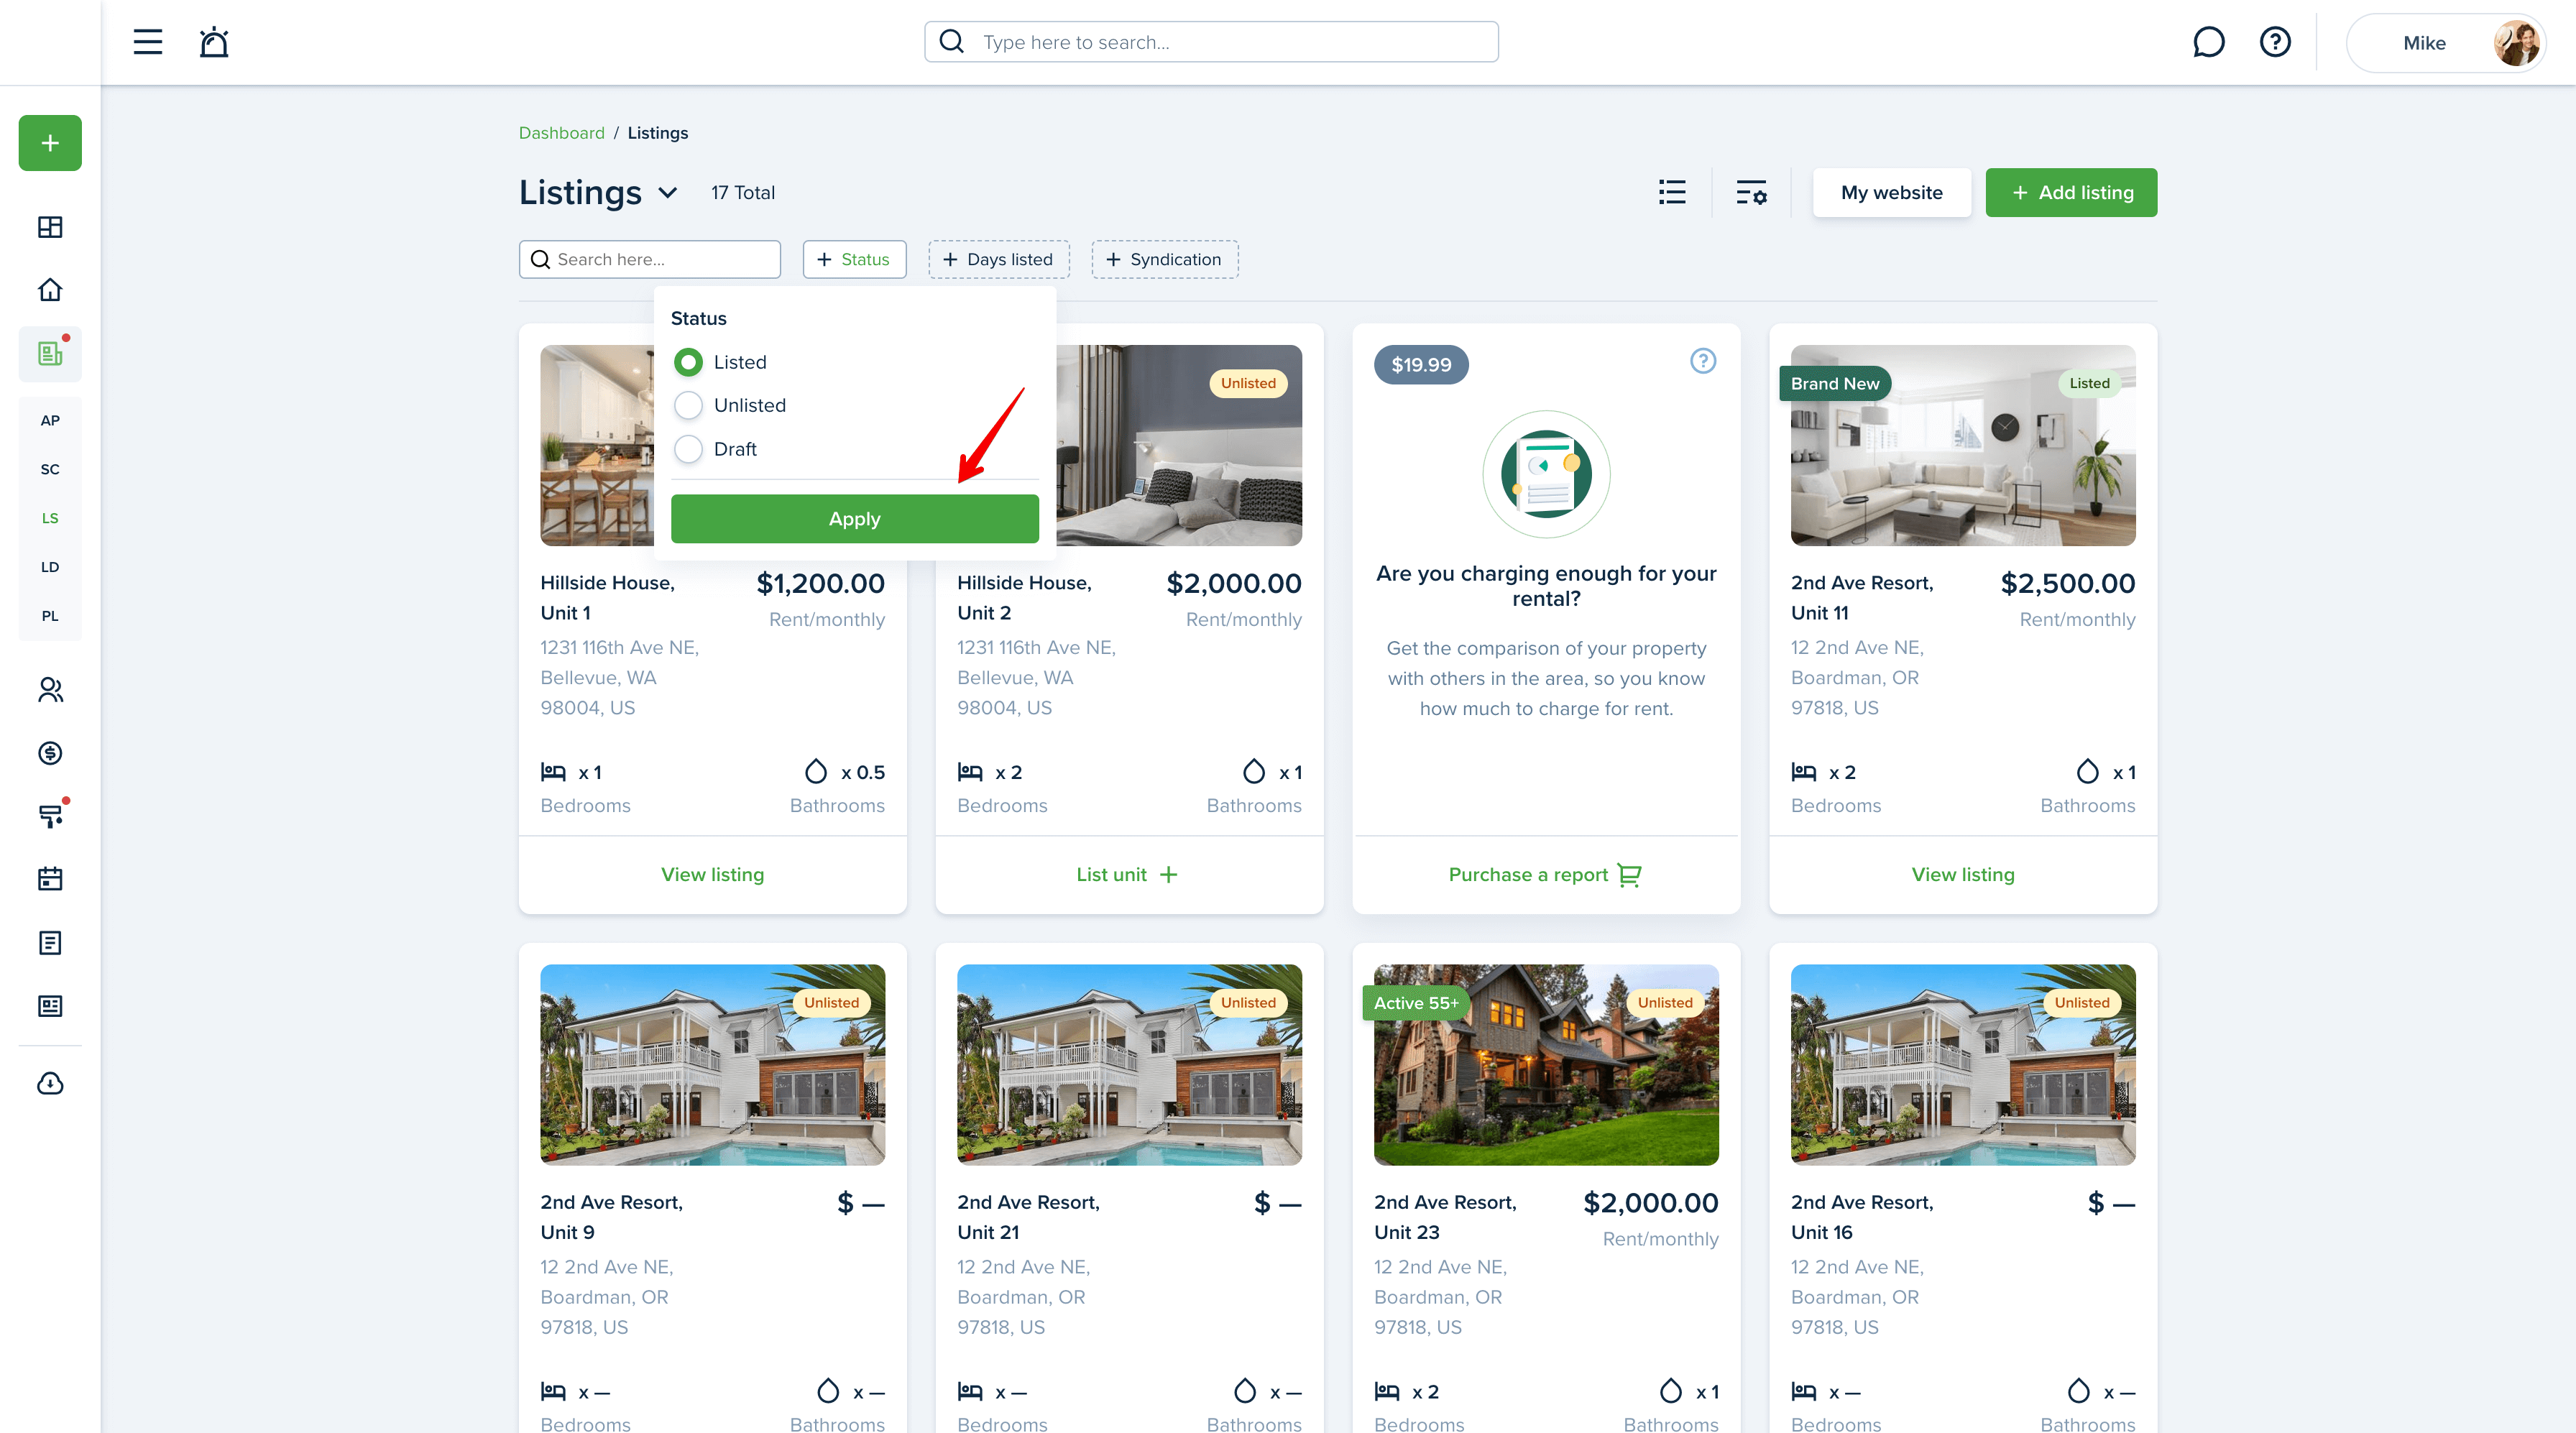Select the Listed status radio button
The height and width of the screenshot is (1433, 2576).
click(x=688, y=362)
